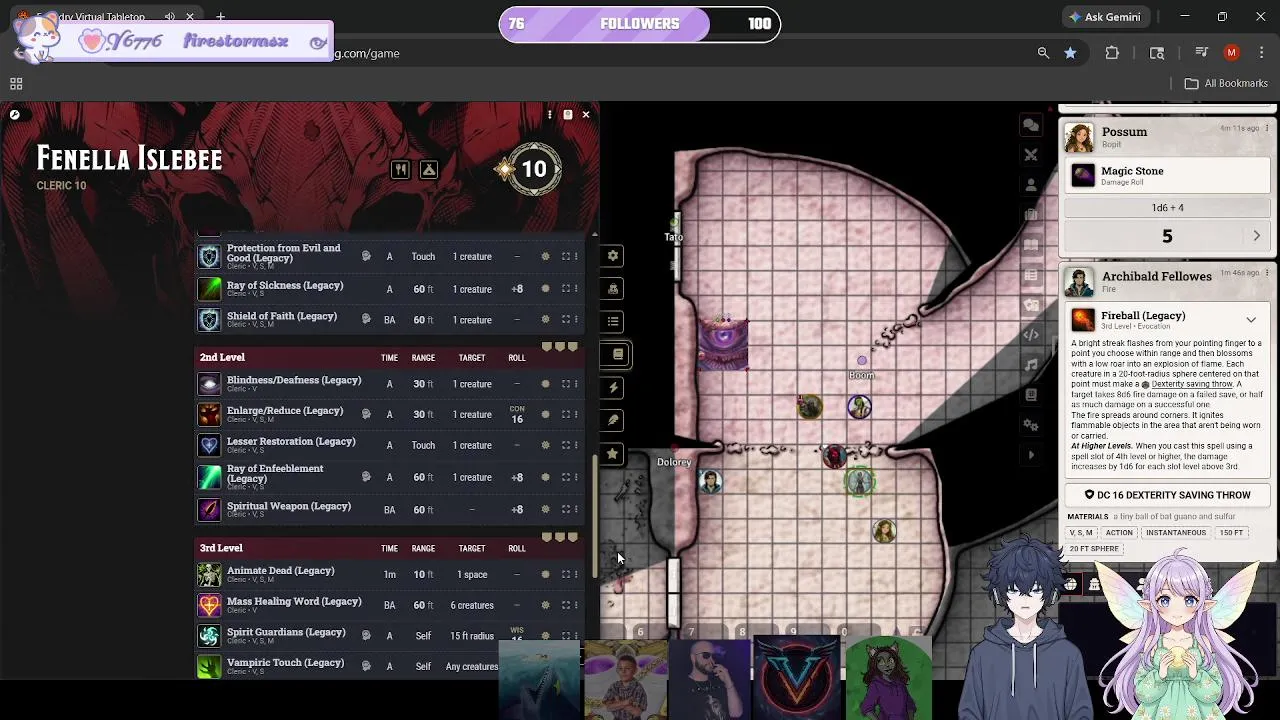Select the Inventory tab icon on sheet
Image resolution: width=1280 pixels, height=720 pixels.
pyautogui.click(x=613, y=289)
